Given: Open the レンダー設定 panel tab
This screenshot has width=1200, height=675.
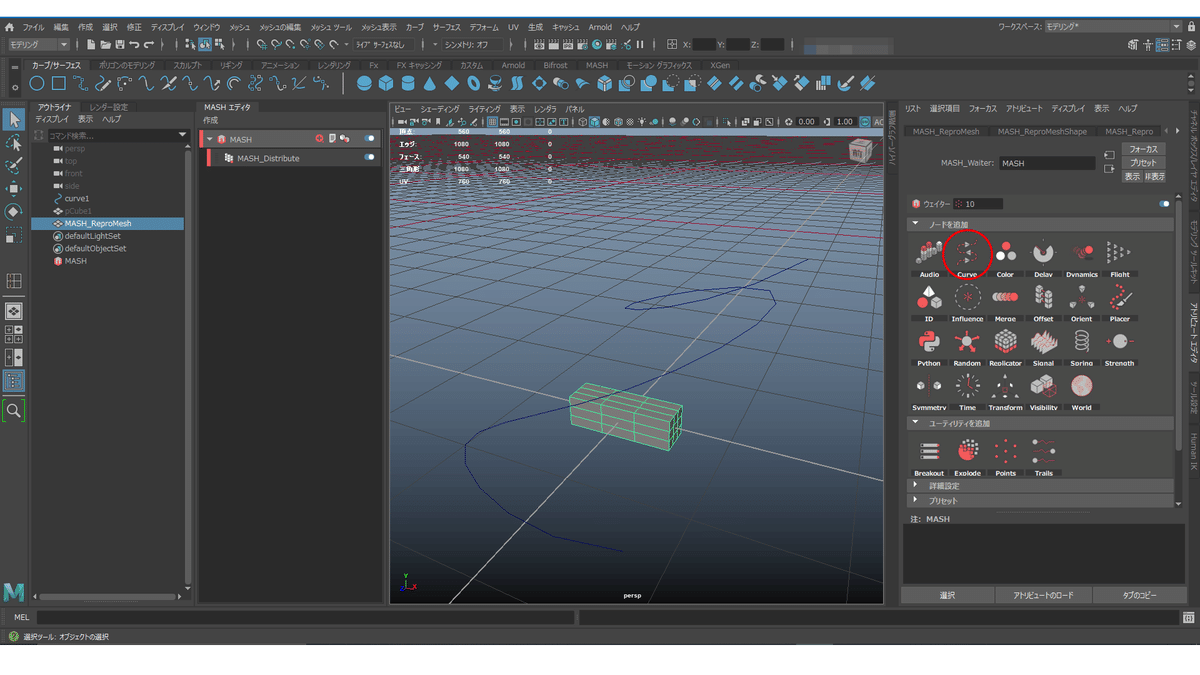Looking at the screenshot, I should (109, 107).
